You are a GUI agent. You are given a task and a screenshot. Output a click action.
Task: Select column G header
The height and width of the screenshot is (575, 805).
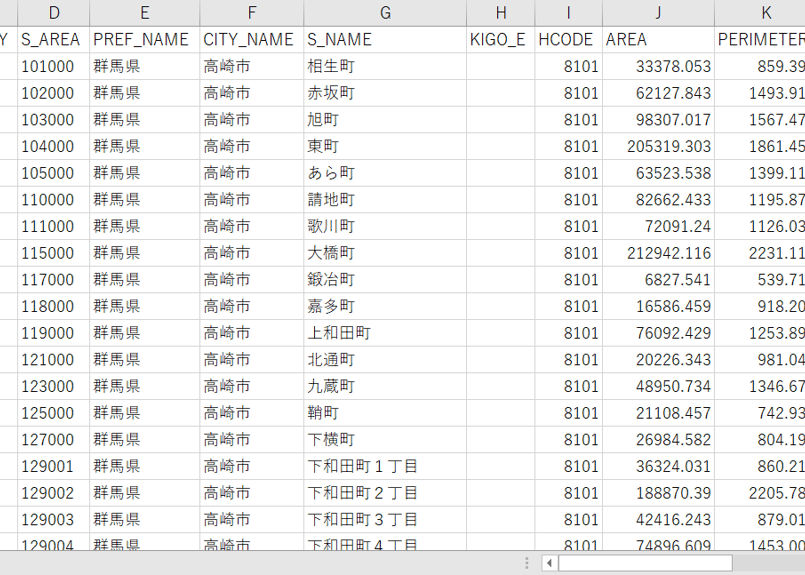coord(385,13)
